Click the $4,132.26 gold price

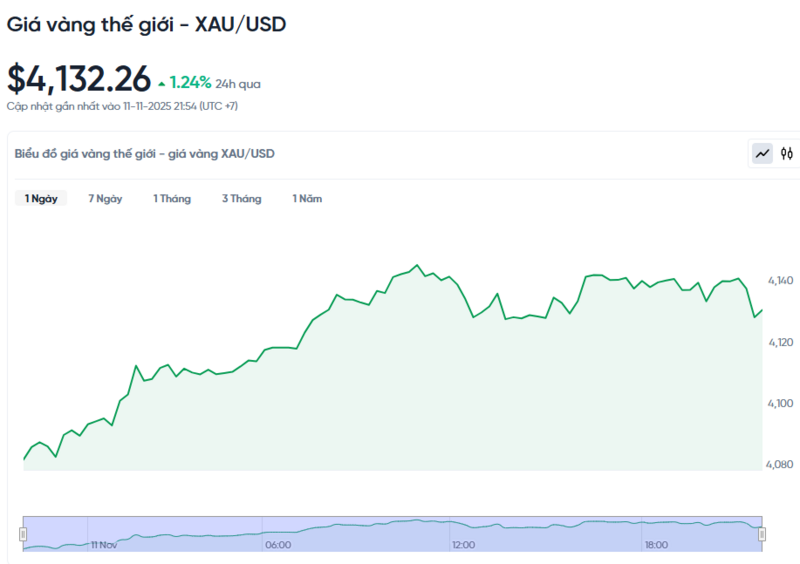click(79, 78)
